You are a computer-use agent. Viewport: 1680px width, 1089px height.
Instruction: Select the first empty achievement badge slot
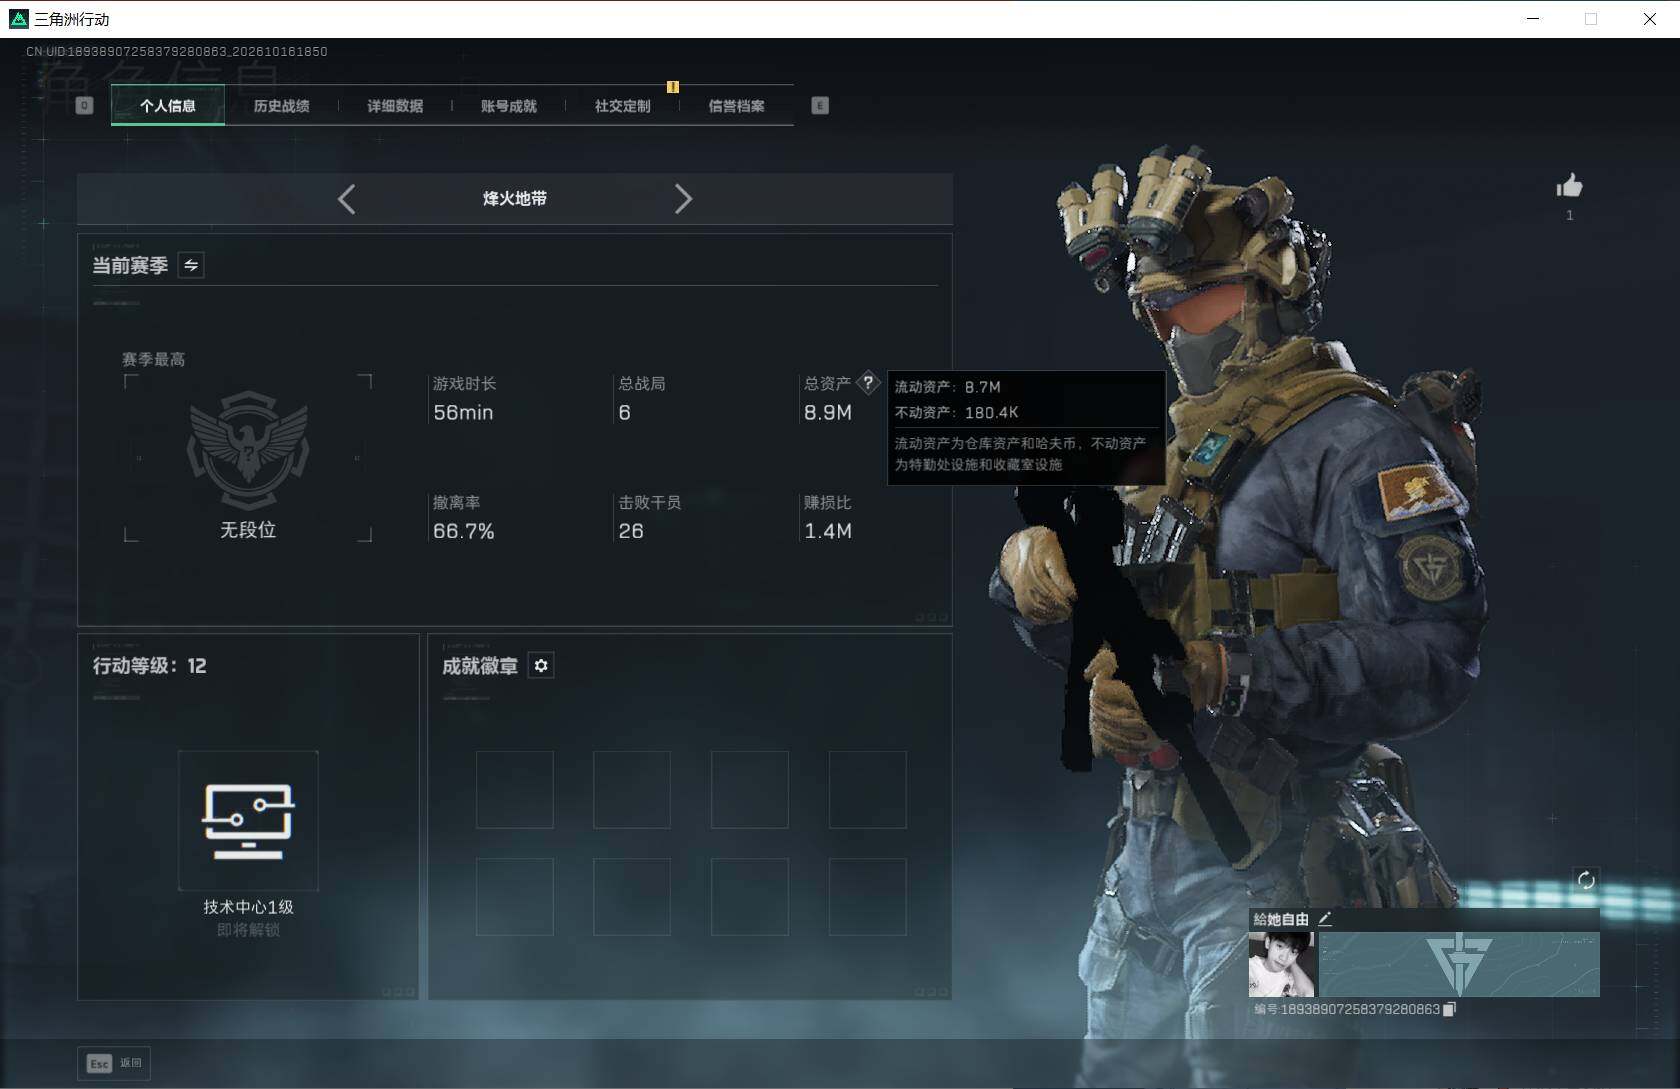pos(515,790)
